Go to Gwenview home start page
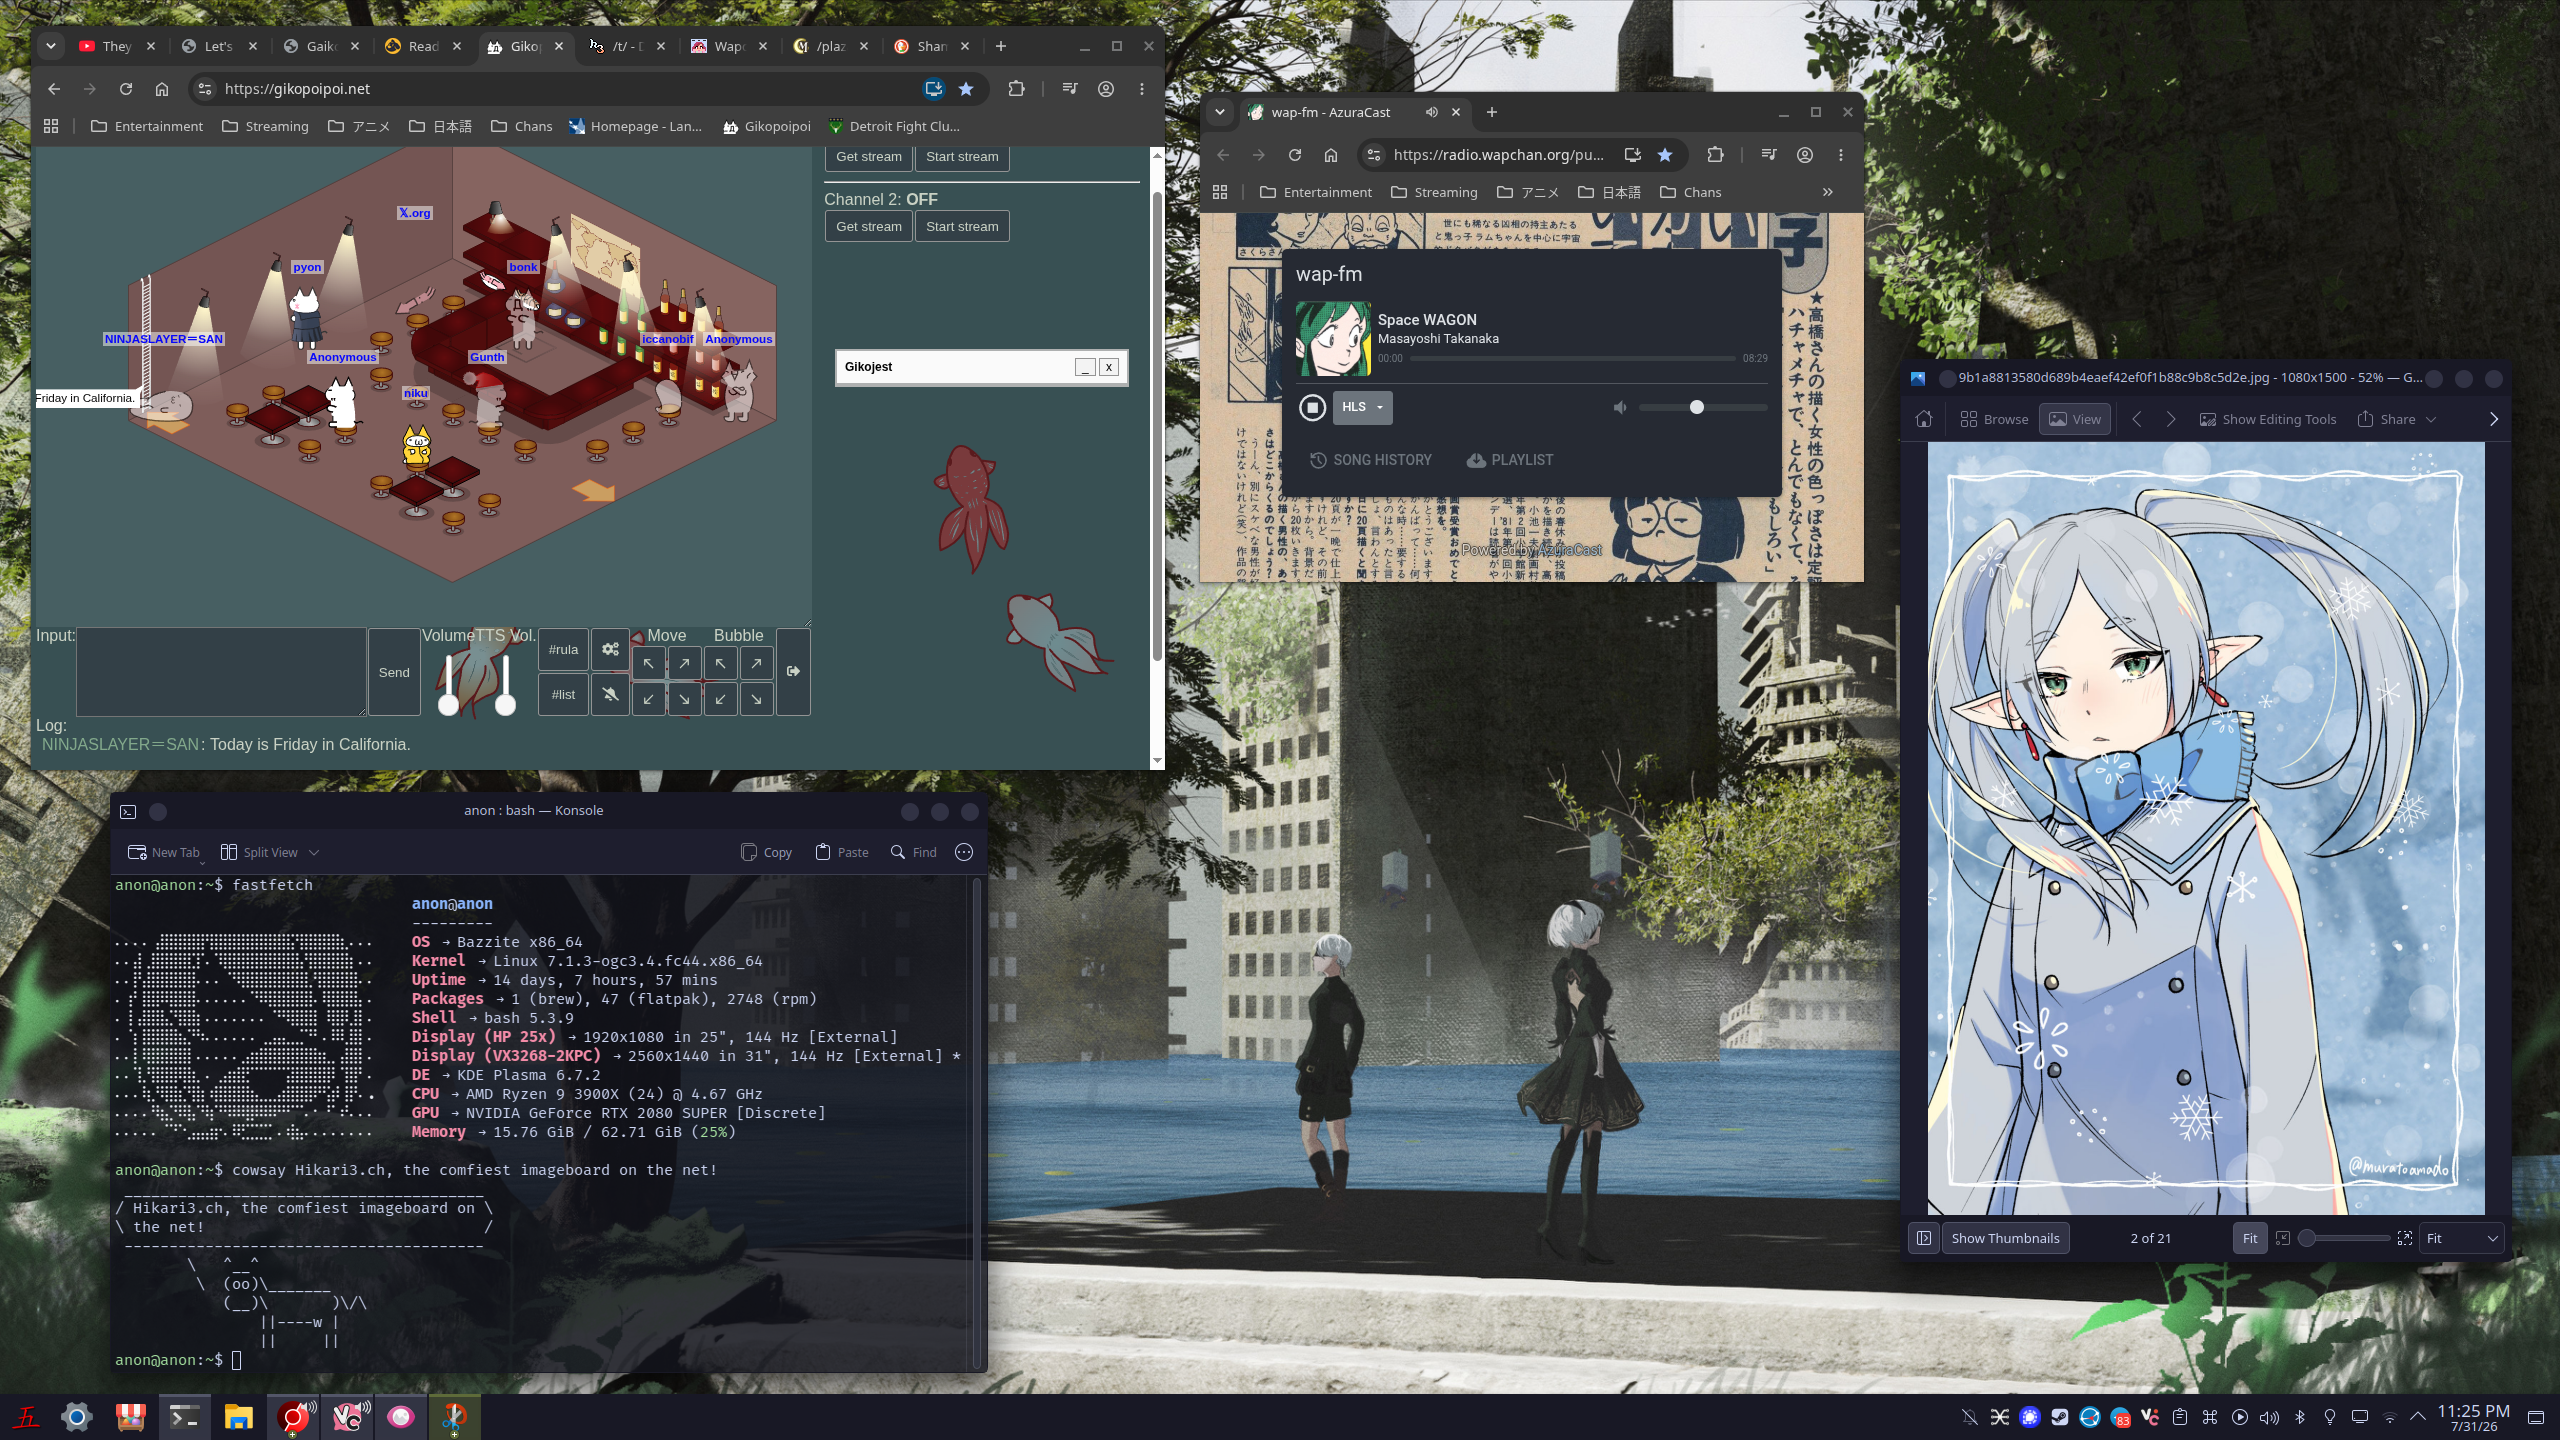Screen dimensions: 2560x1440 pyautogui.click(x=1924, y=419)
